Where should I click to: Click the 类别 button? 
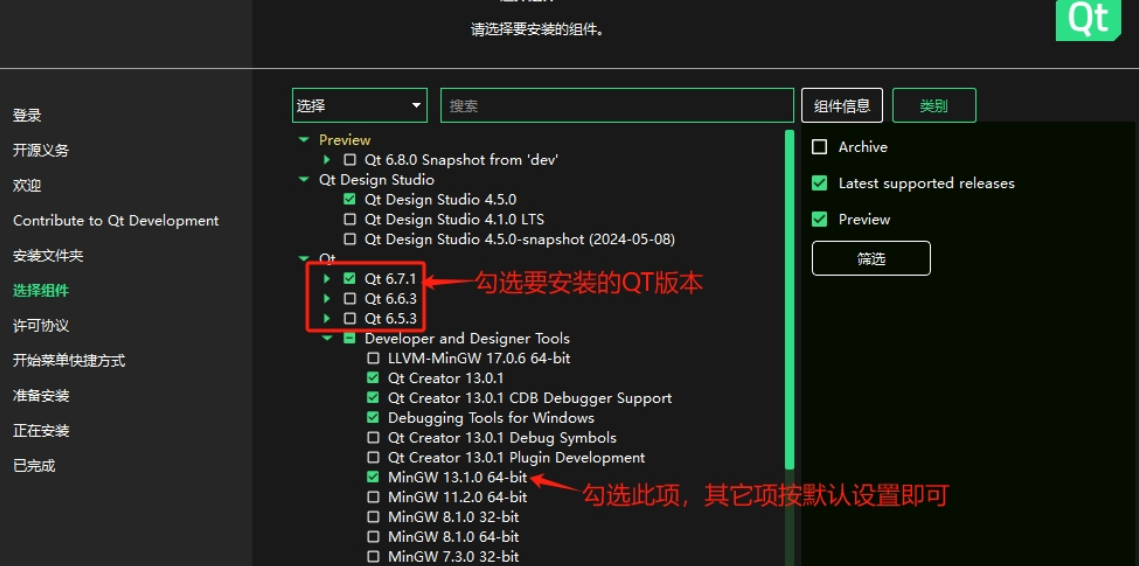[933, 105]
